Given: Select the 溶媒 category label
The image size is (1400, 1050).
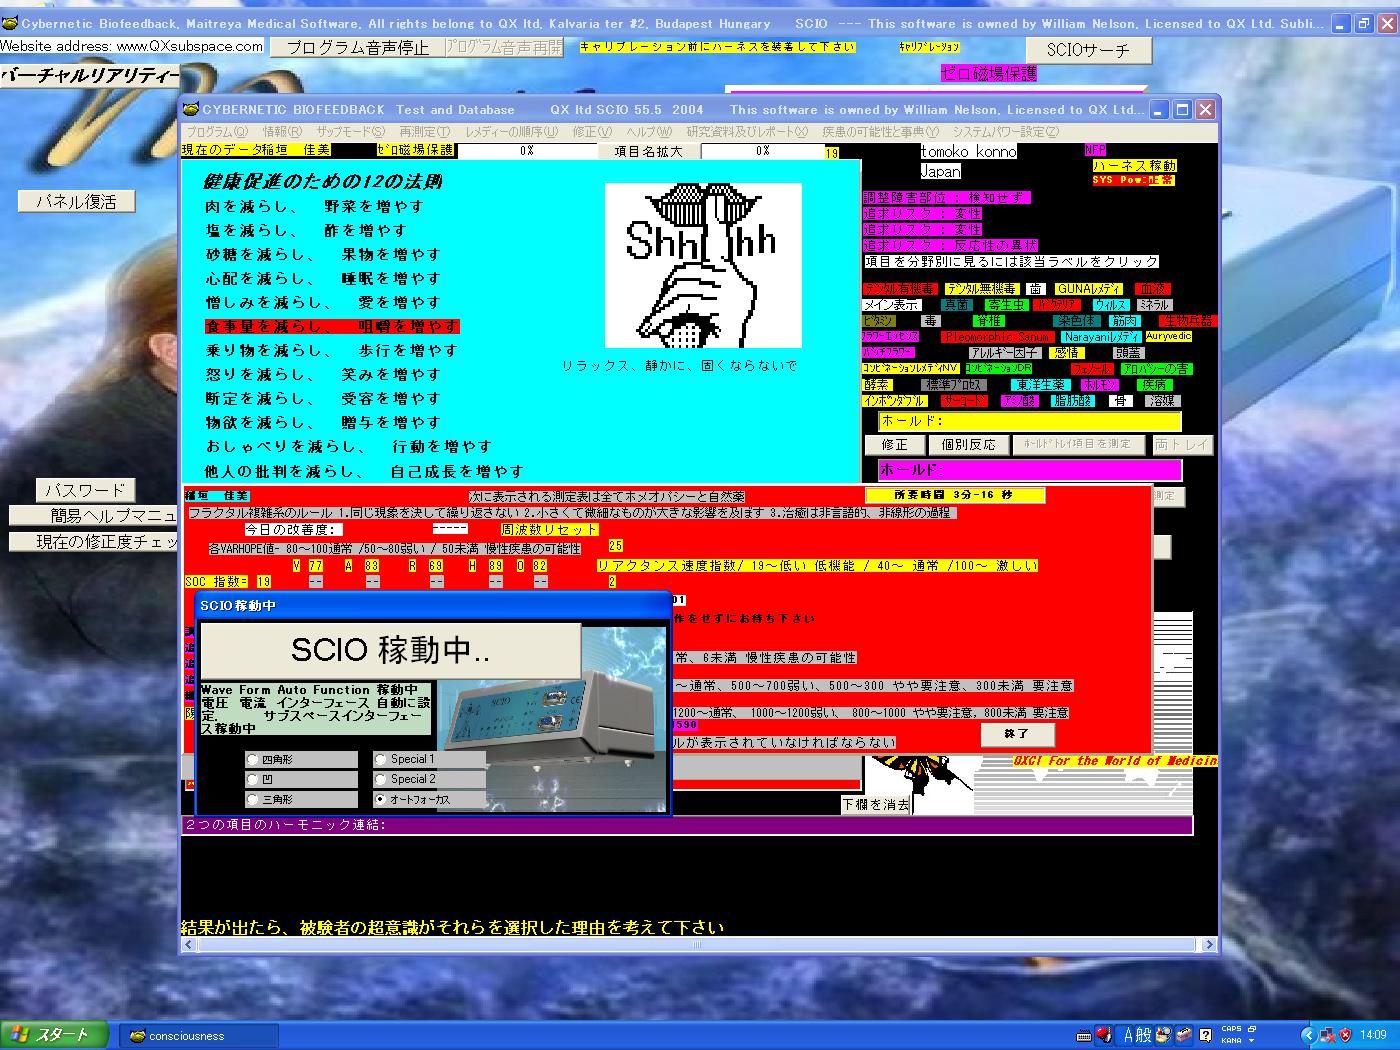Looking at the screenshot, I should click(x=1162, y=401).
